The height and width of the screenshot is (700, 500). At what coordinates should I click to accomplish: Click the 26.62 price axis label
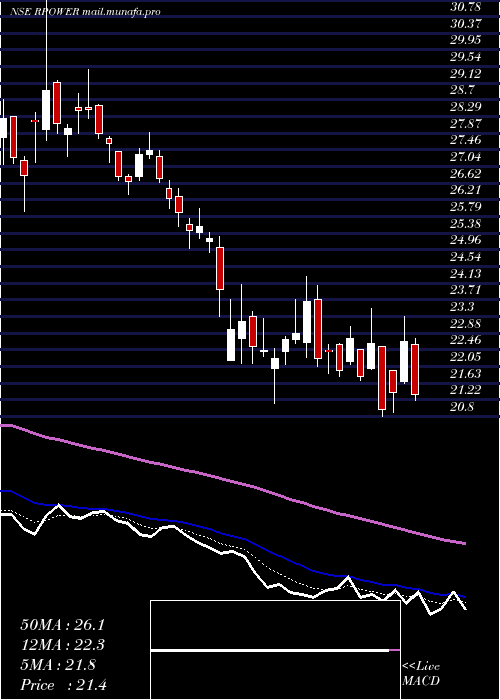(466, 174)
